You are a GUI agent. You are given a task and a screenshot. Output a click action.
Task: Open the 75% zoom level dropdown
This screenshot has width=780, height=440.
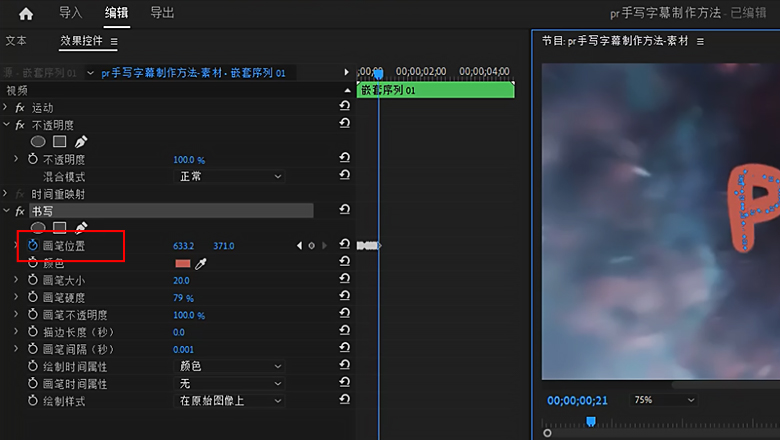(x=664, y=400)
